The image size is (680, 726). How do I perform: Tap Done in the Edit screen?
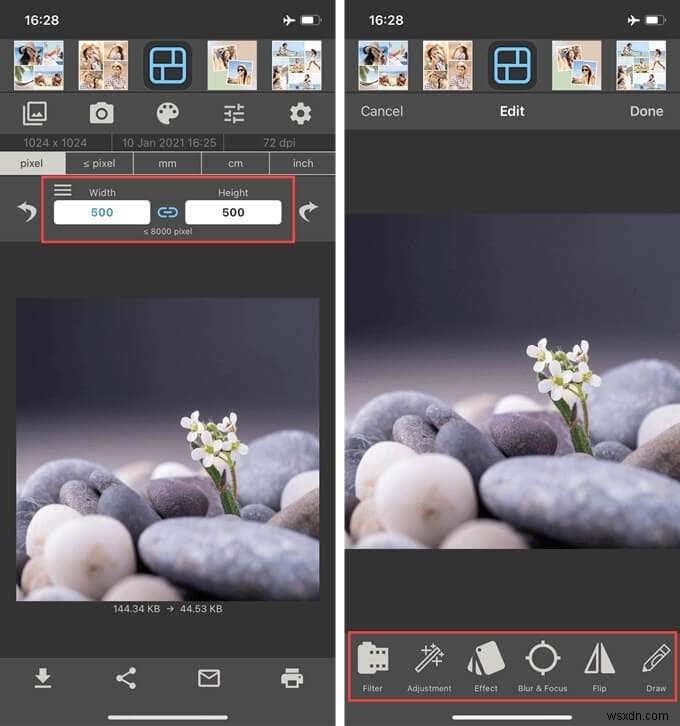click(646, 111)
